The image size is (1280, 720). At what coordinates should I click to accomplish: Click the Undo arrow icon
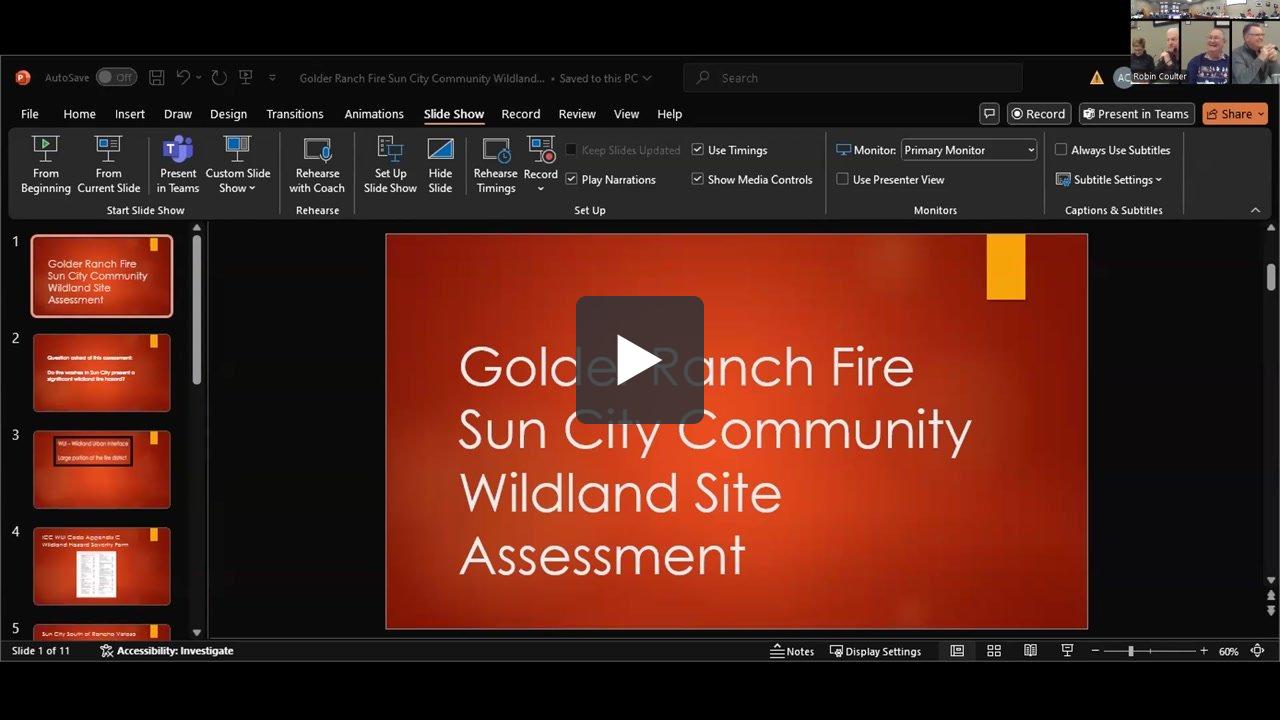point(183,78)
